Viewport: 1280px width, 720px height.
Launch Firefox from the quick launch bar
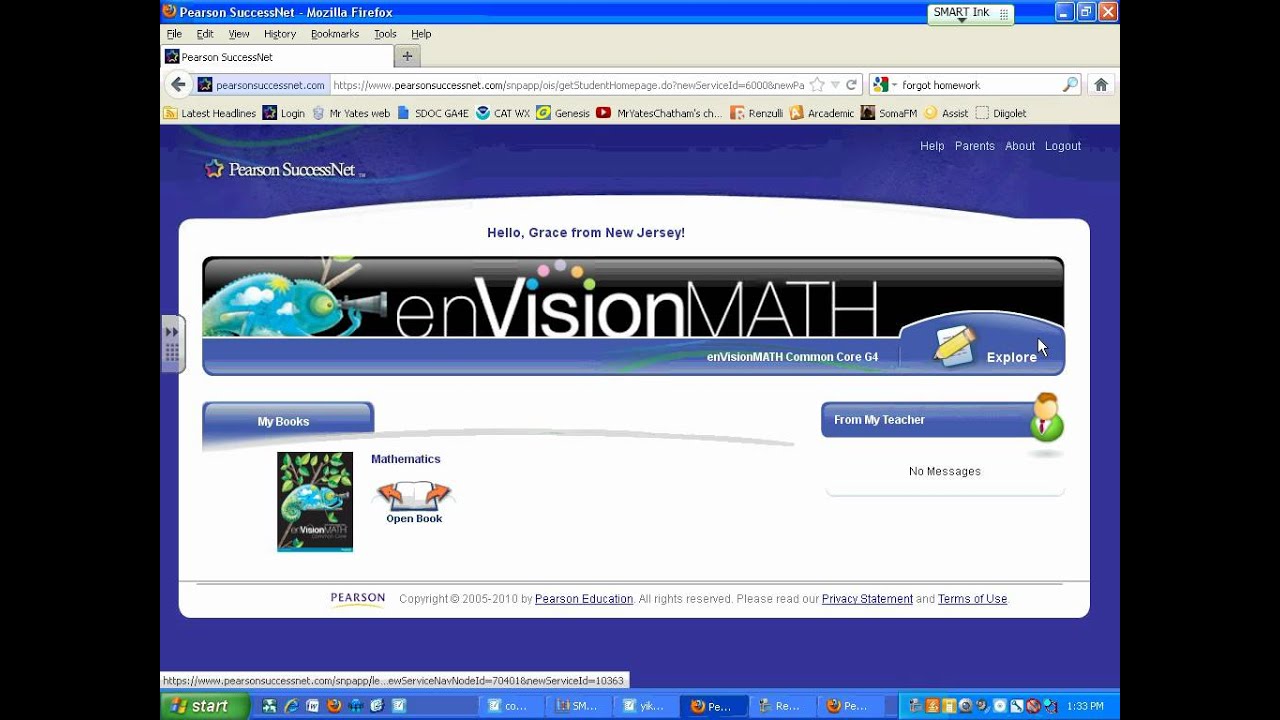(334, 706)
